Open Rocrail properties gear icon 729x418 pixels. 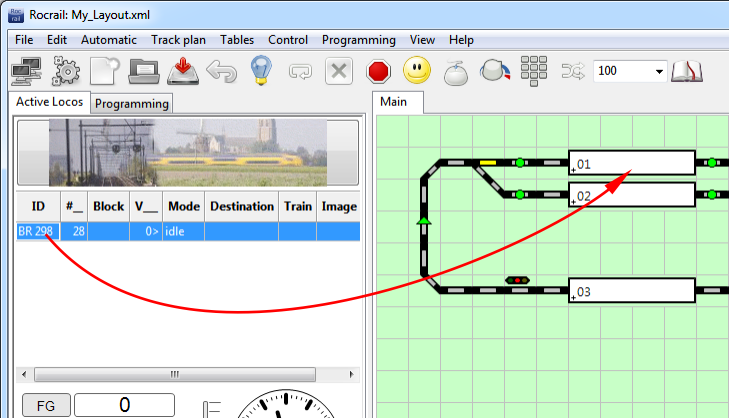(x=65, y=72)
